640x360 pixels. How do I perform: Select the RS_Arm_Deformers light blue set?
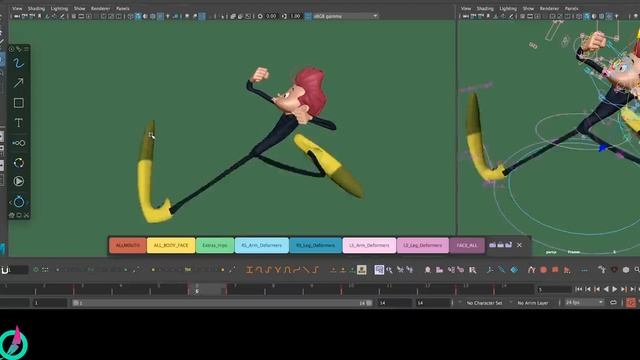coord(262,245)
